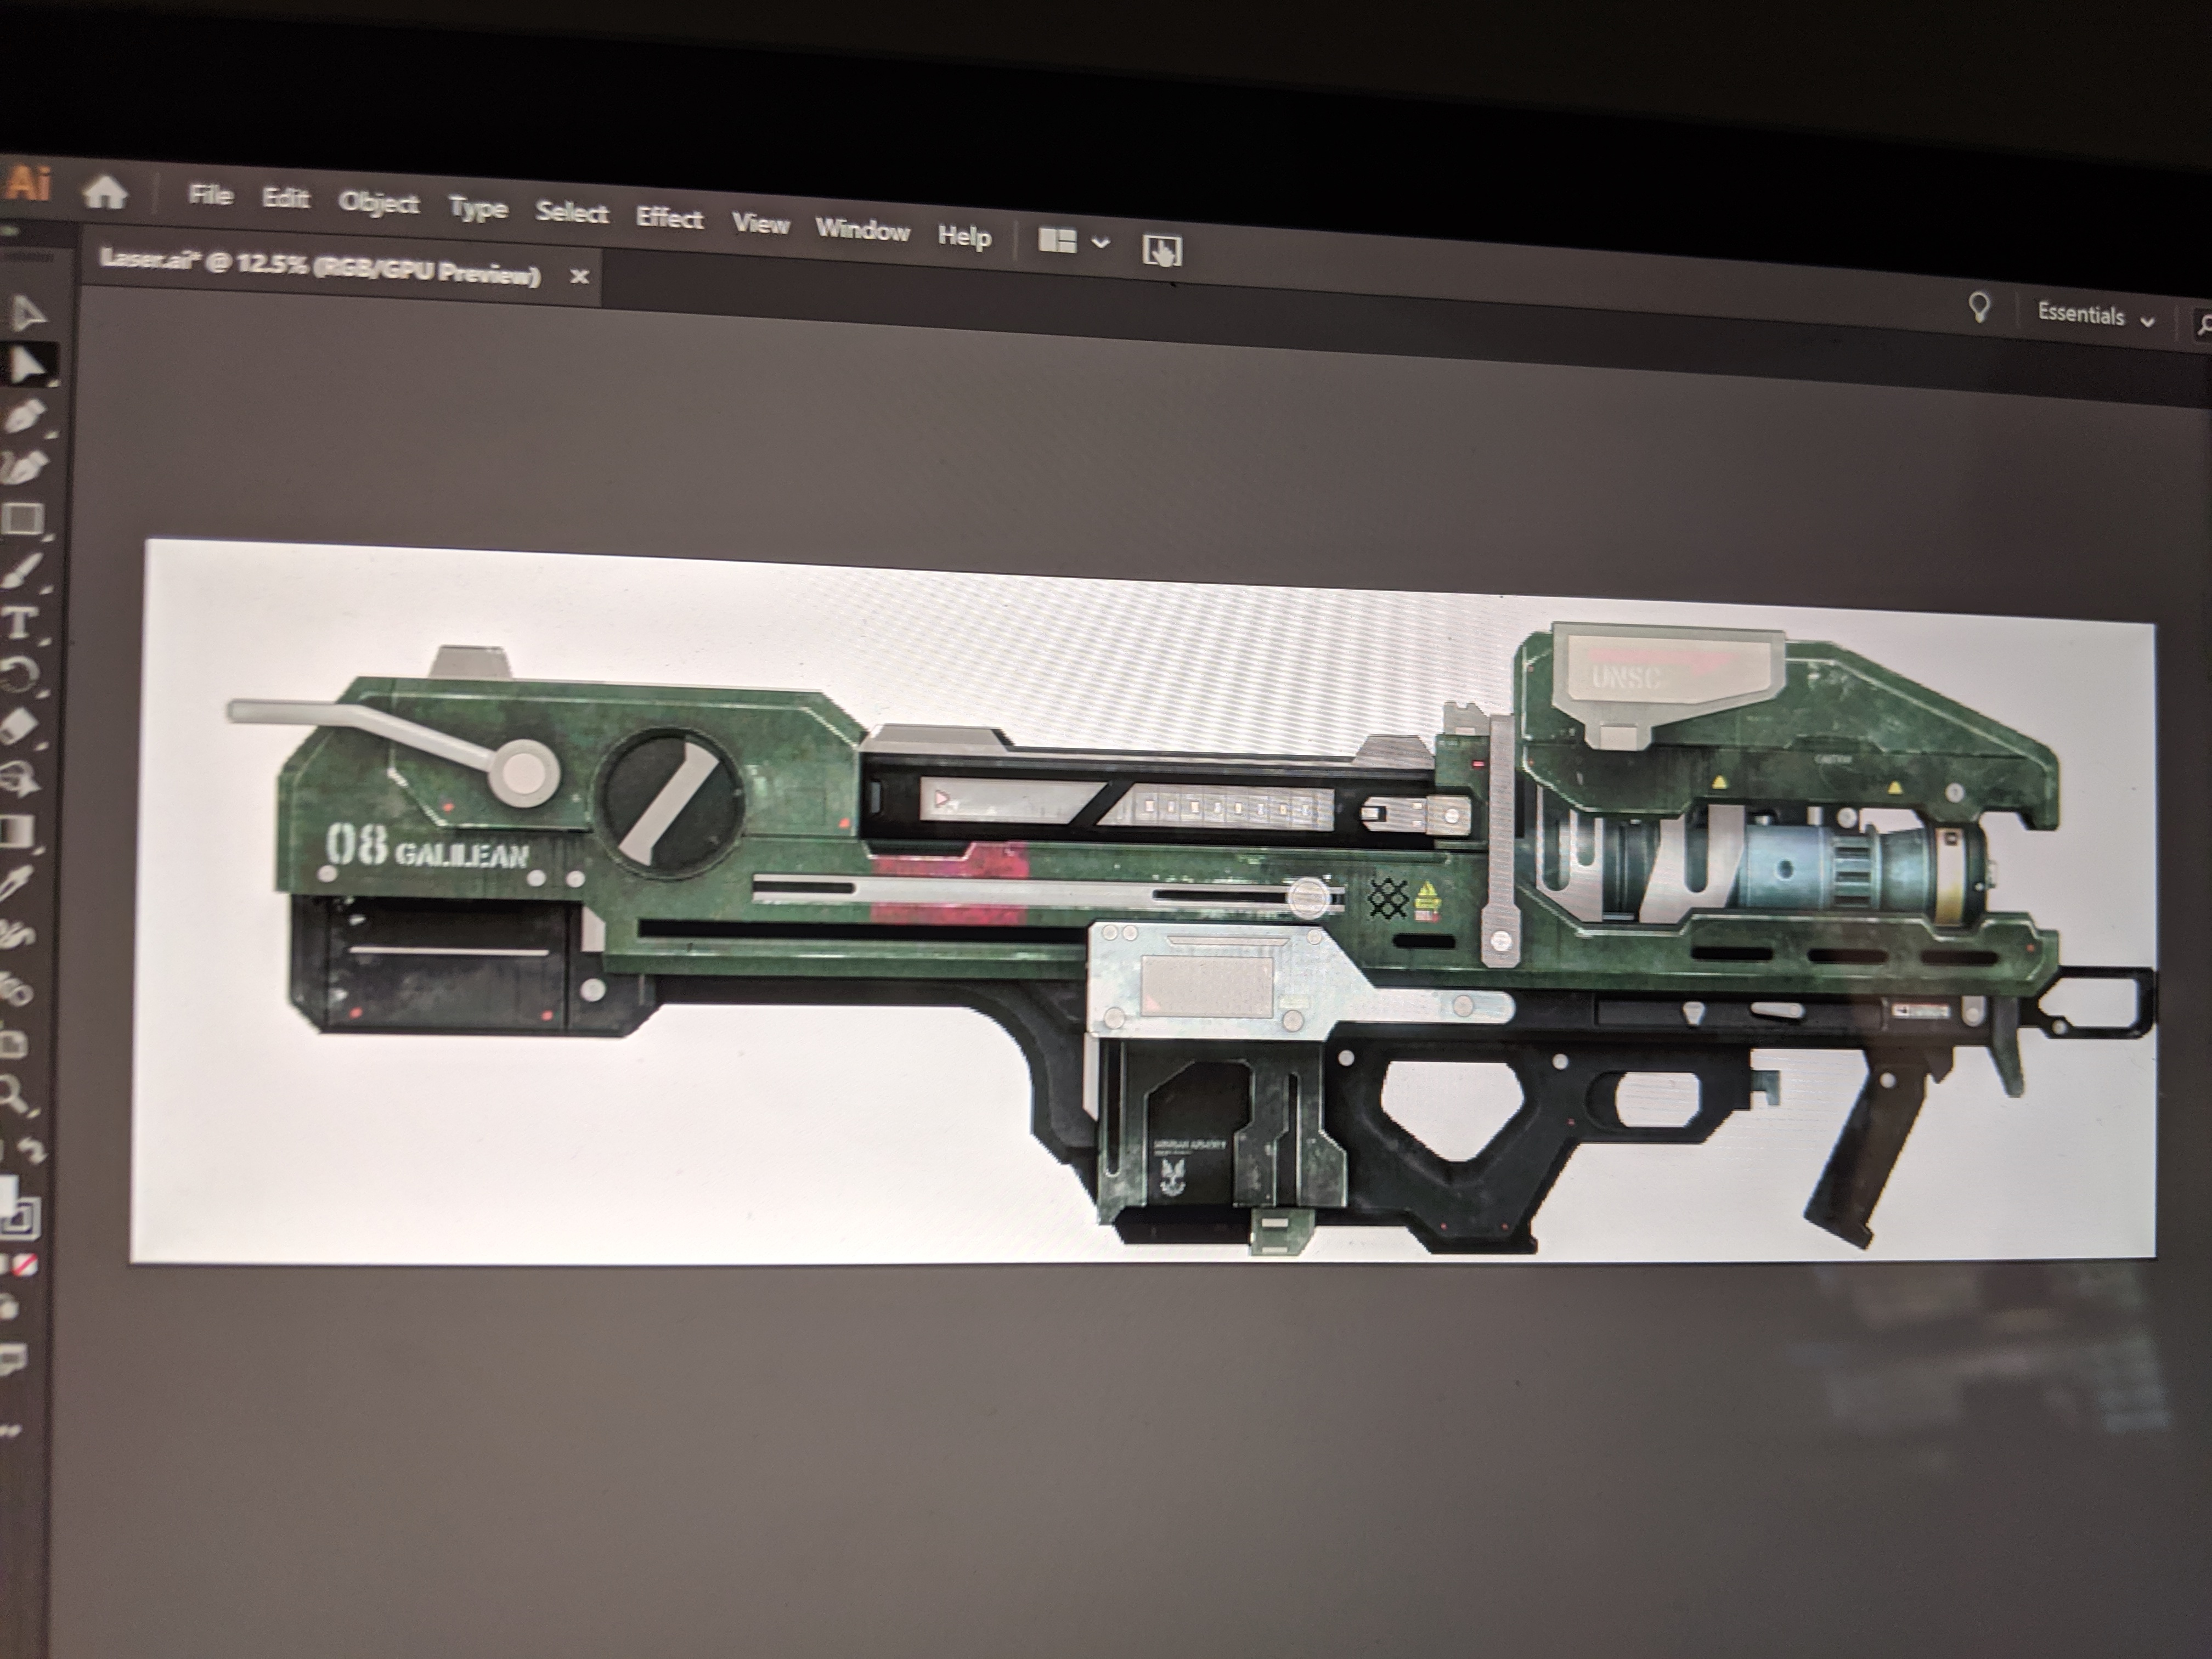The image size is (2212, 1659).
Task: Open the lightbulb Learn icon
Action: (1978, 308)
